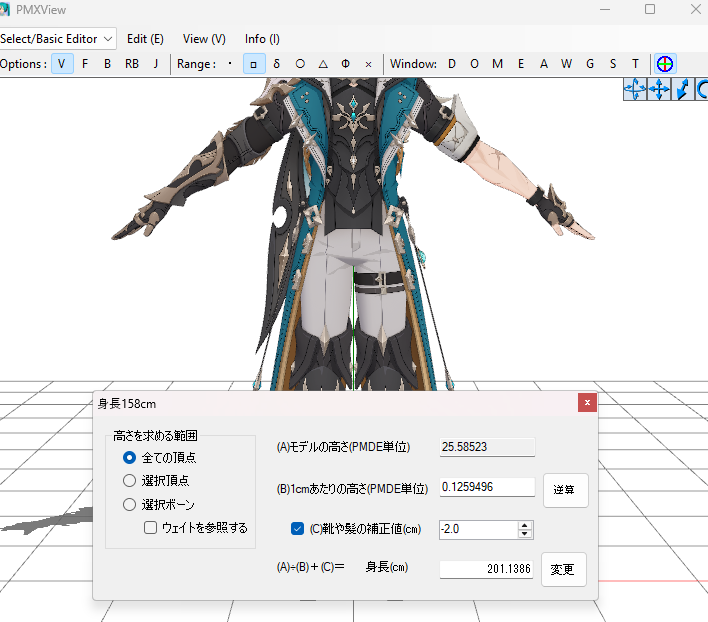Open the S window
The height and width of the screenshot is (622, 708).
613,64
